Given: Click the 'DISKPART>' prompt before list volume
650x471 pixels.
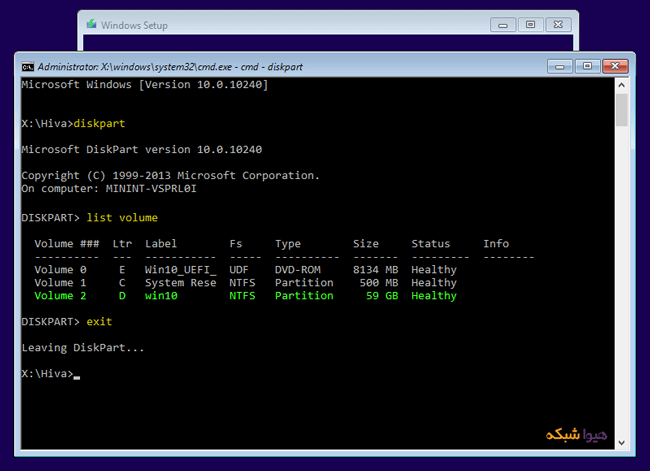Looking at the screenshot, I should click(51, 218).
